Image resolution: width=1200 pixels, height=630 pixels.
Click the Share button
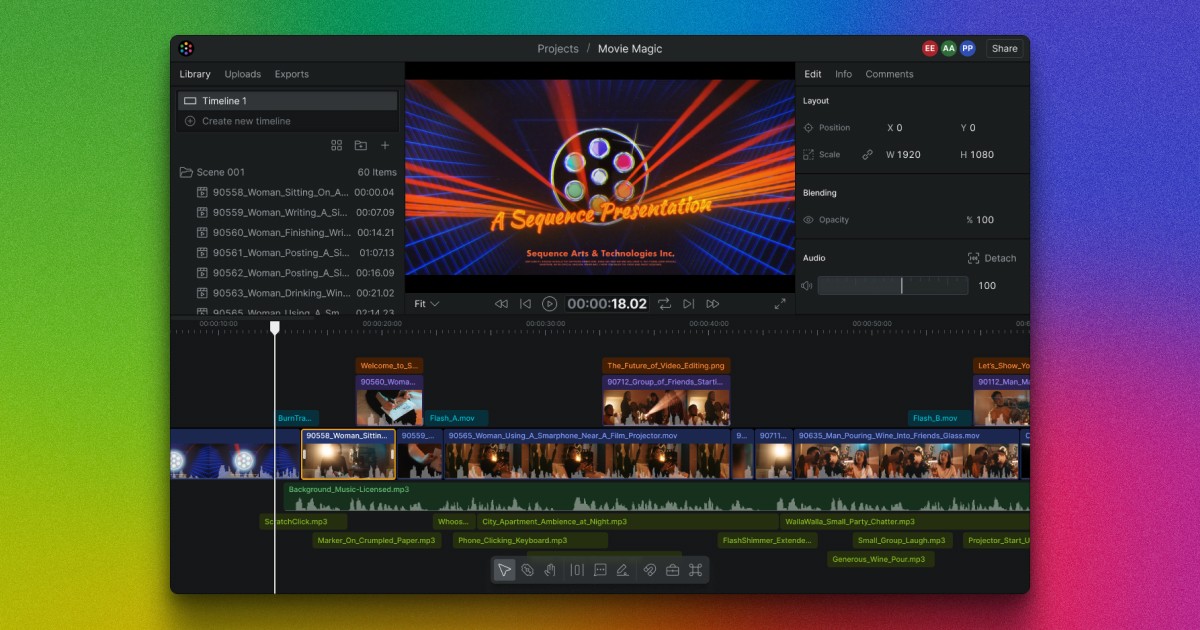tap(1005, 48)
